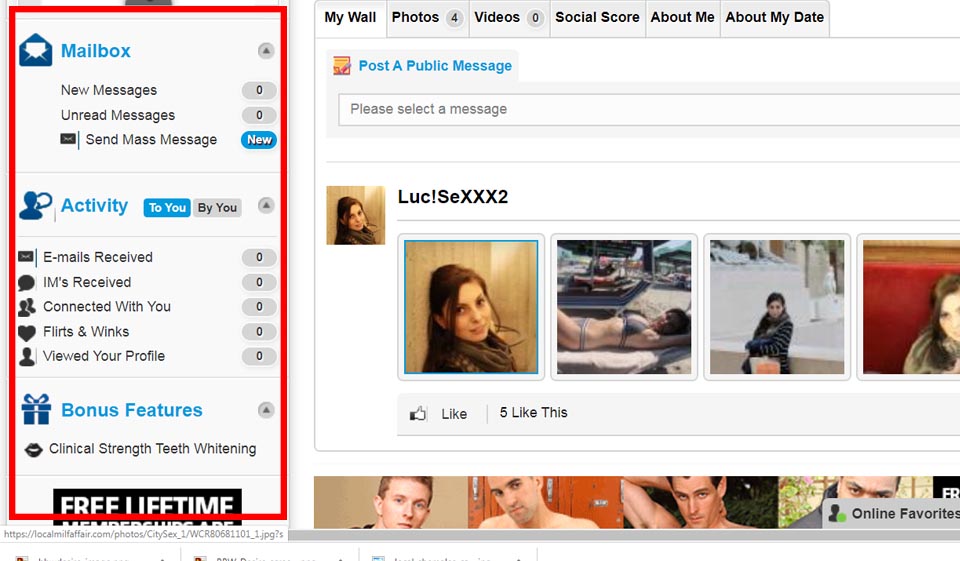Switch Activity view to To You

coord(167,208)
